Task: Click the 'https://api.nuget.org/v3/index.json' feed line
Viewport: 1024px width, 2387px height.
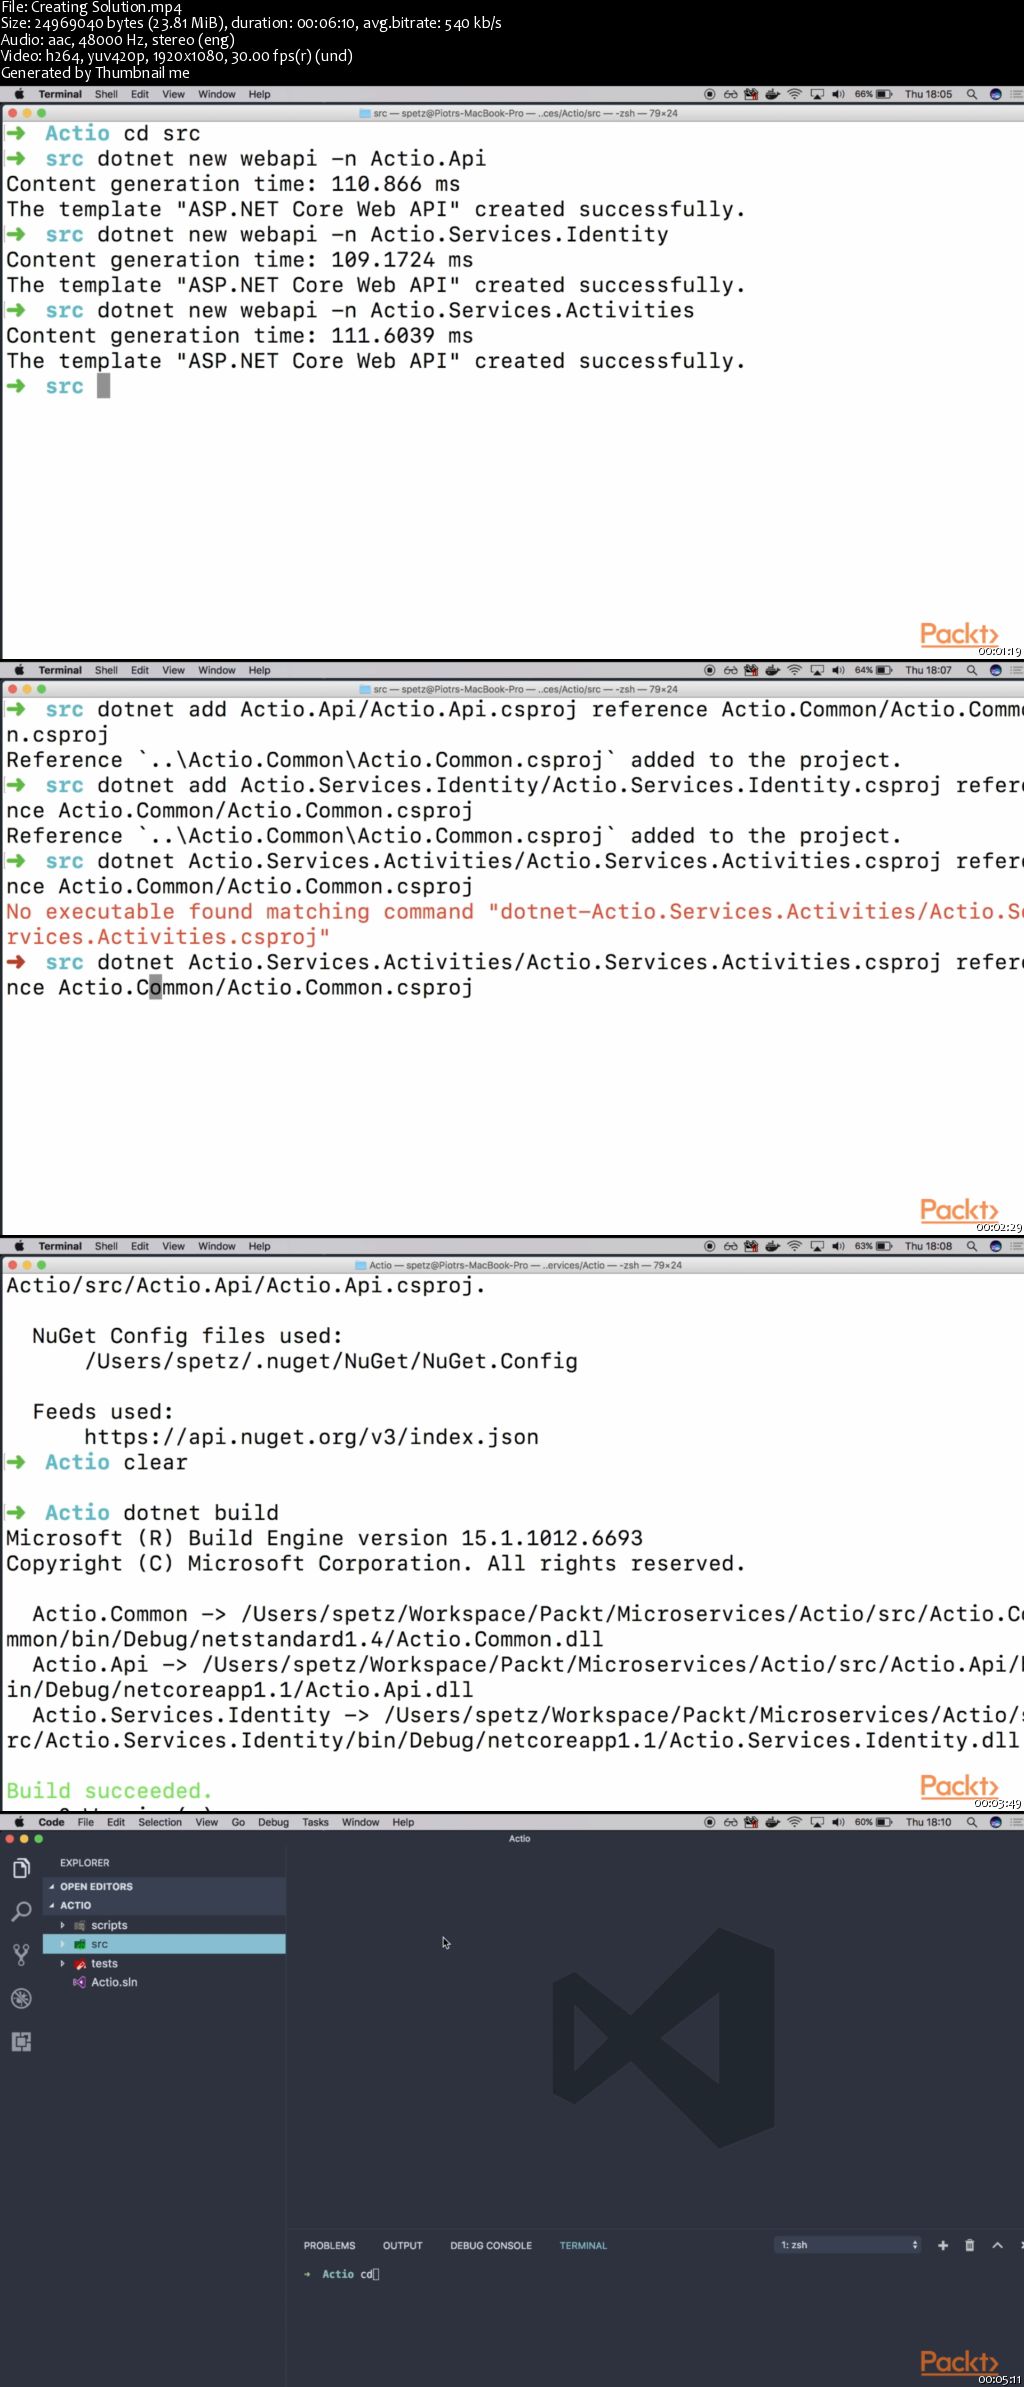Action: click(311, 1437)
